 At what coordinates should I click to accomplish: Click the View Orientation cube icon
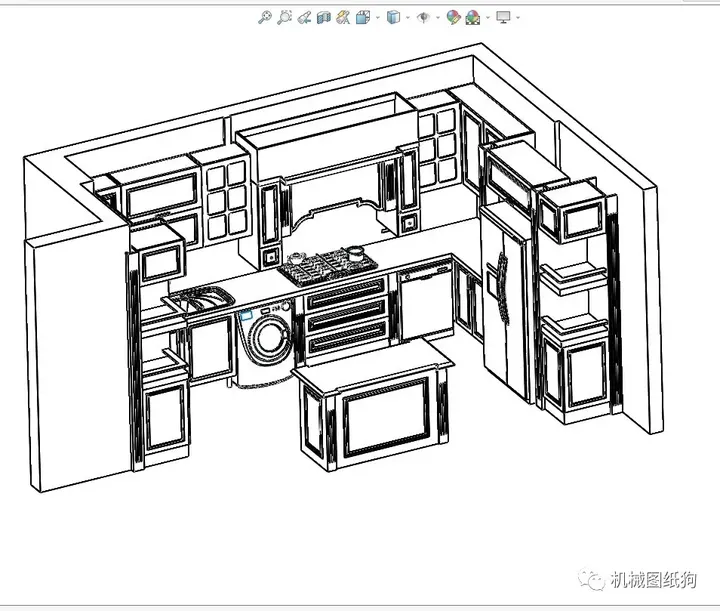point(363,17)
